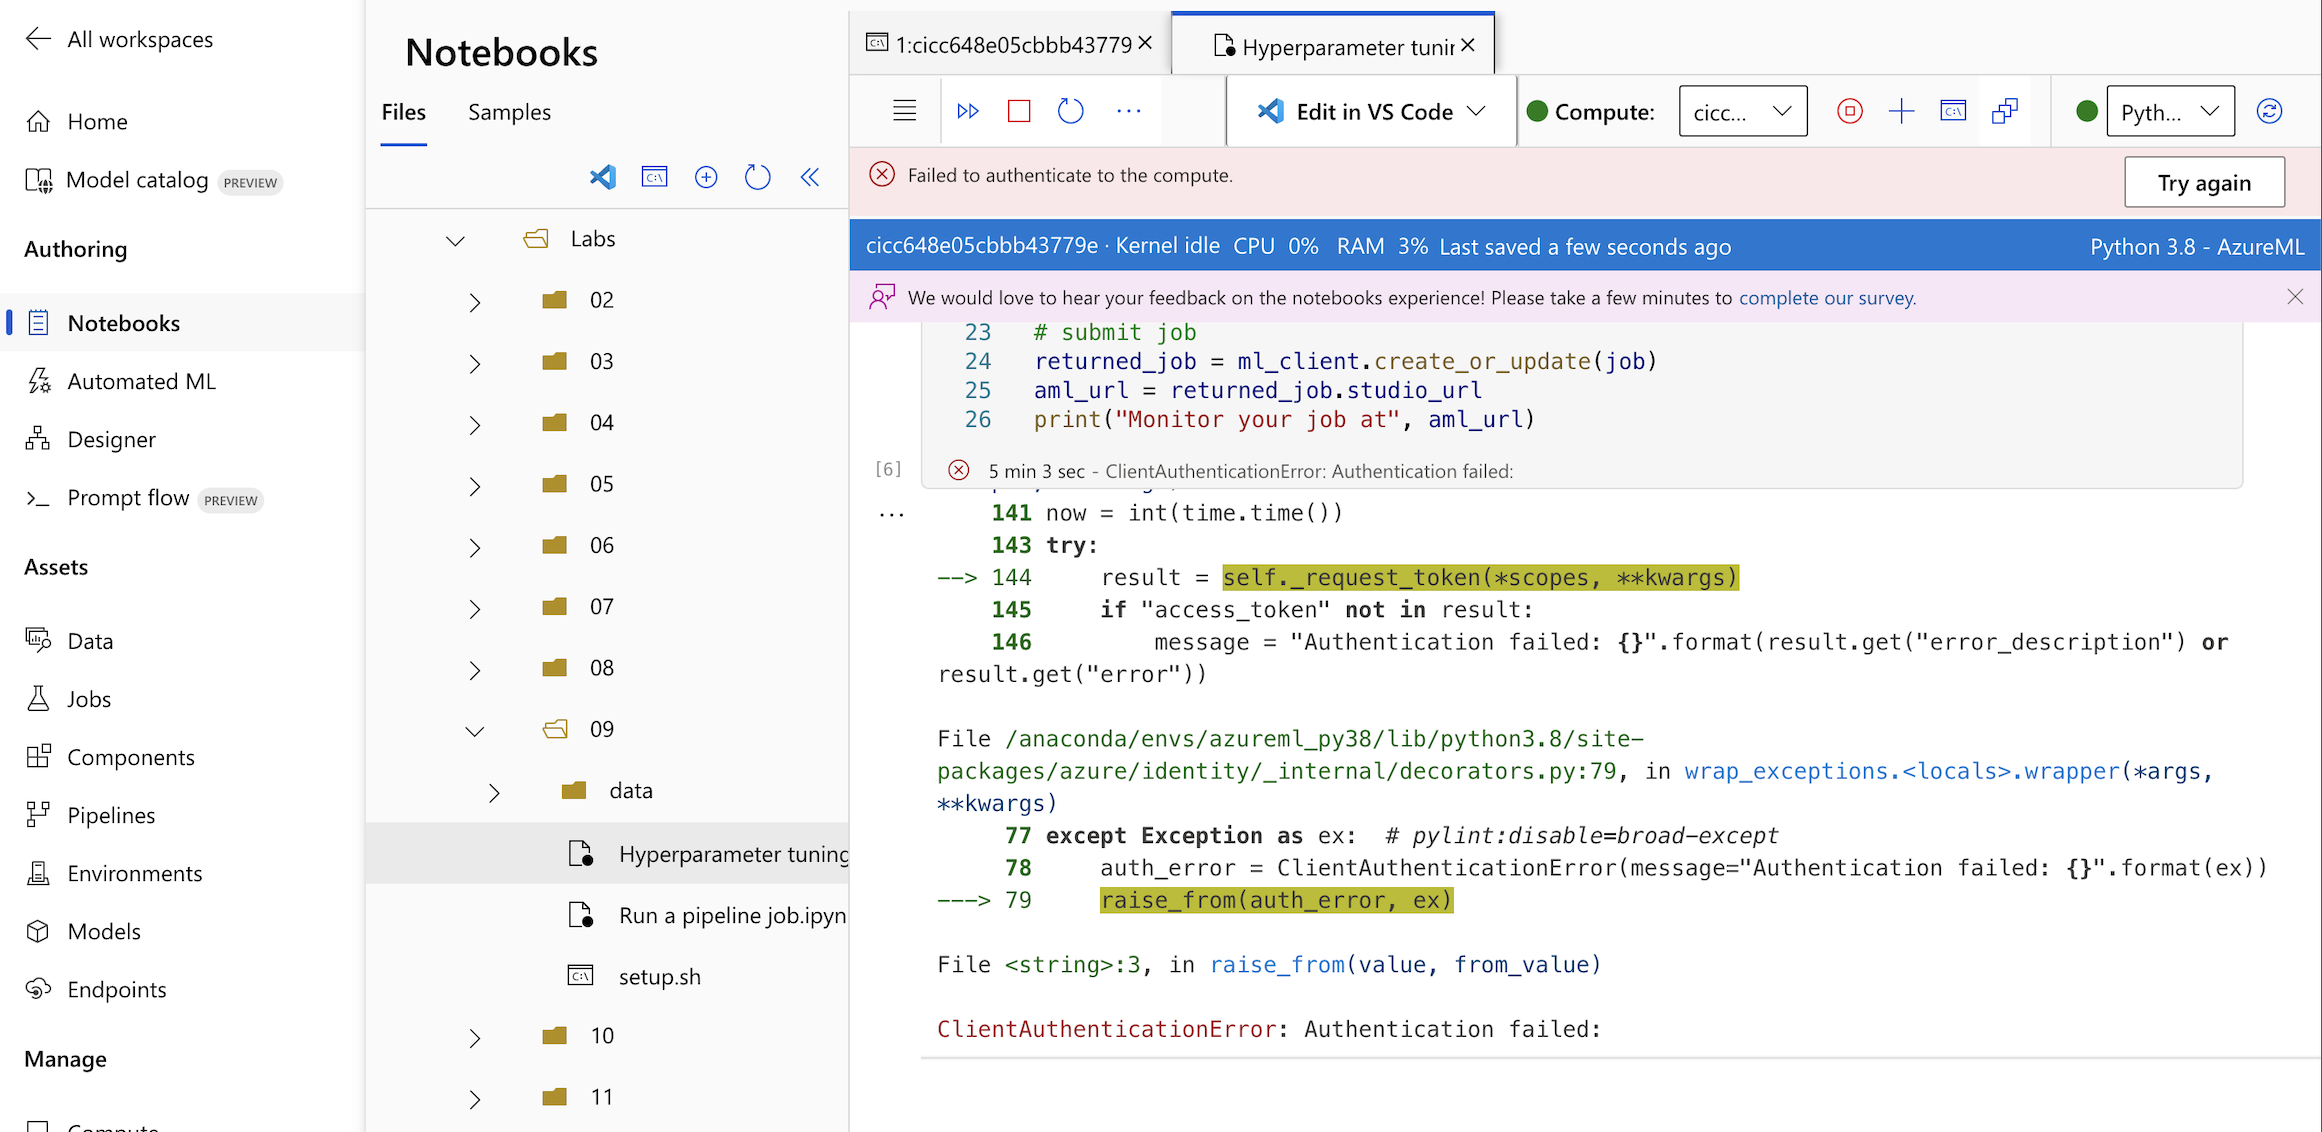Restart the kernel with the circular arrow icon
The height and width of the screenshot is (1132, 2322).
(1070, 111)
